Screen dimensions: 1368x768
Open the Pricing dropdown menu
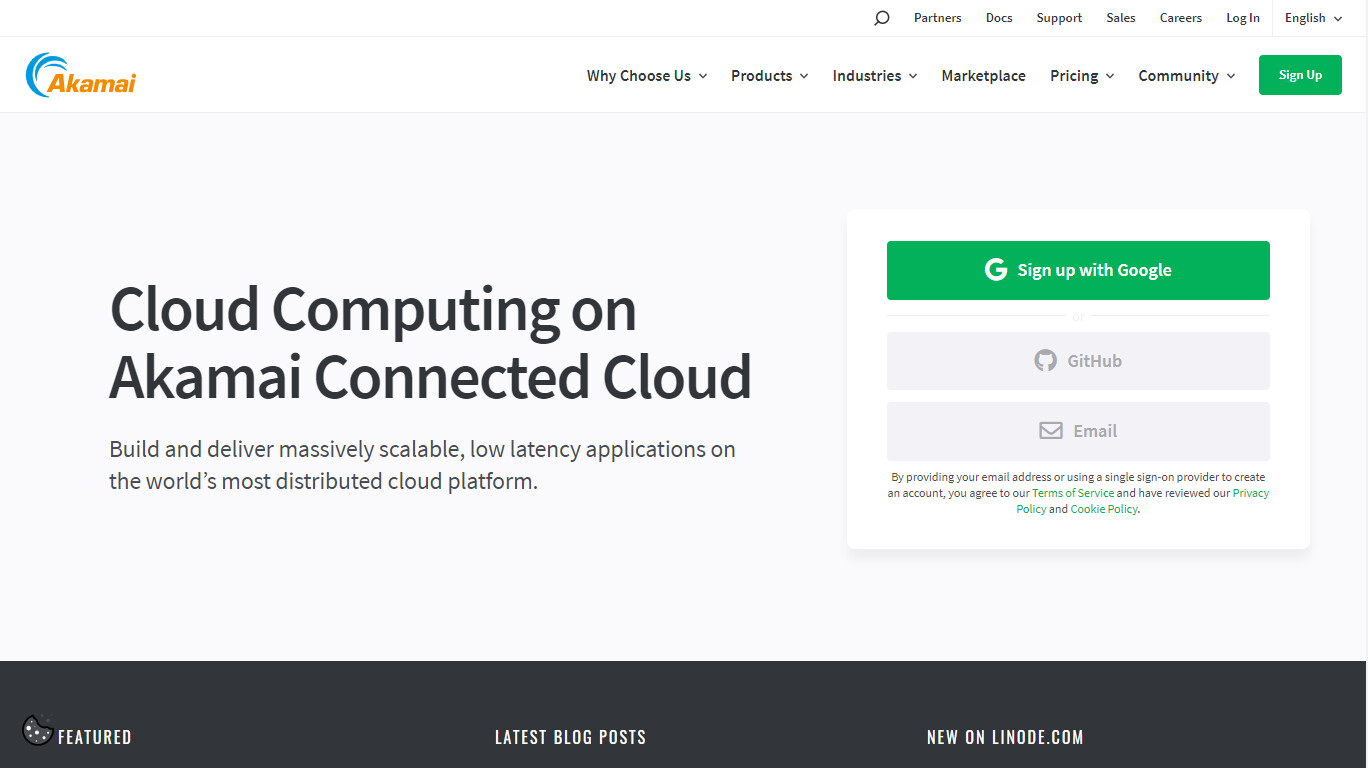[1082, 76]
